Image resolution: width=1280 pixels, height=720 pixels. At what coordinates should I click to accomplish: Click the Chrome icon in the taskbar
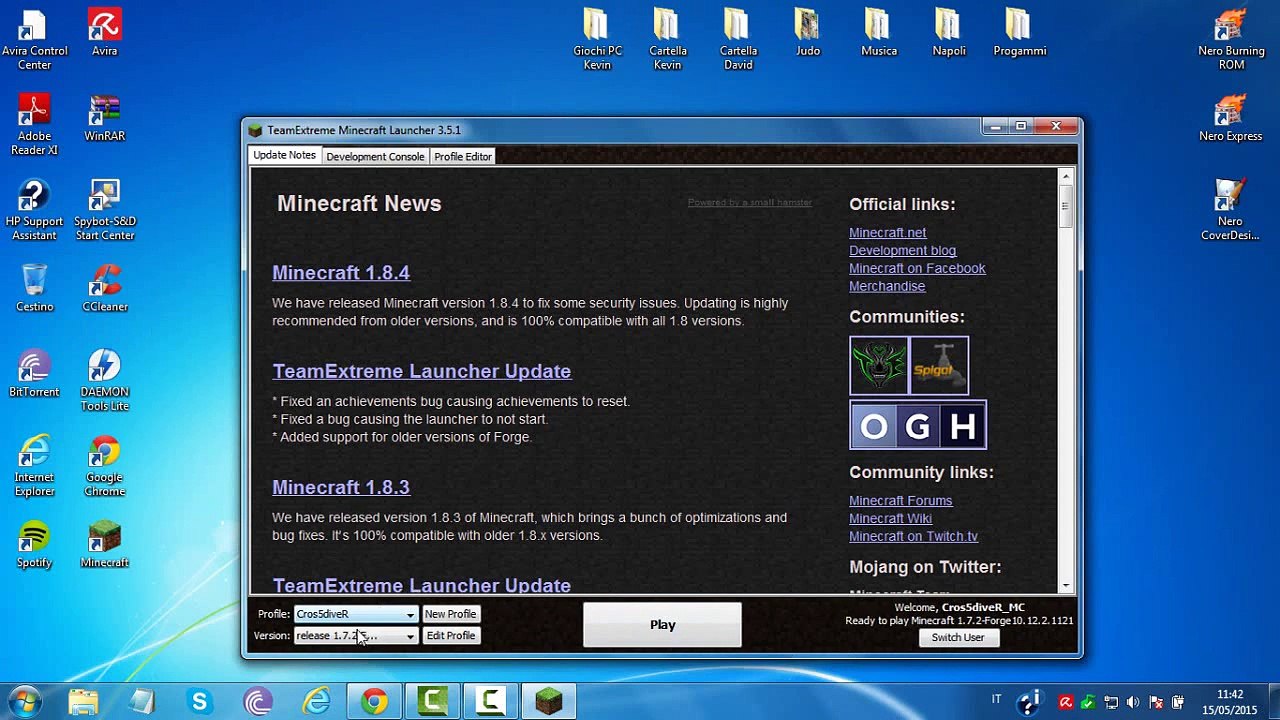(375, 702)
